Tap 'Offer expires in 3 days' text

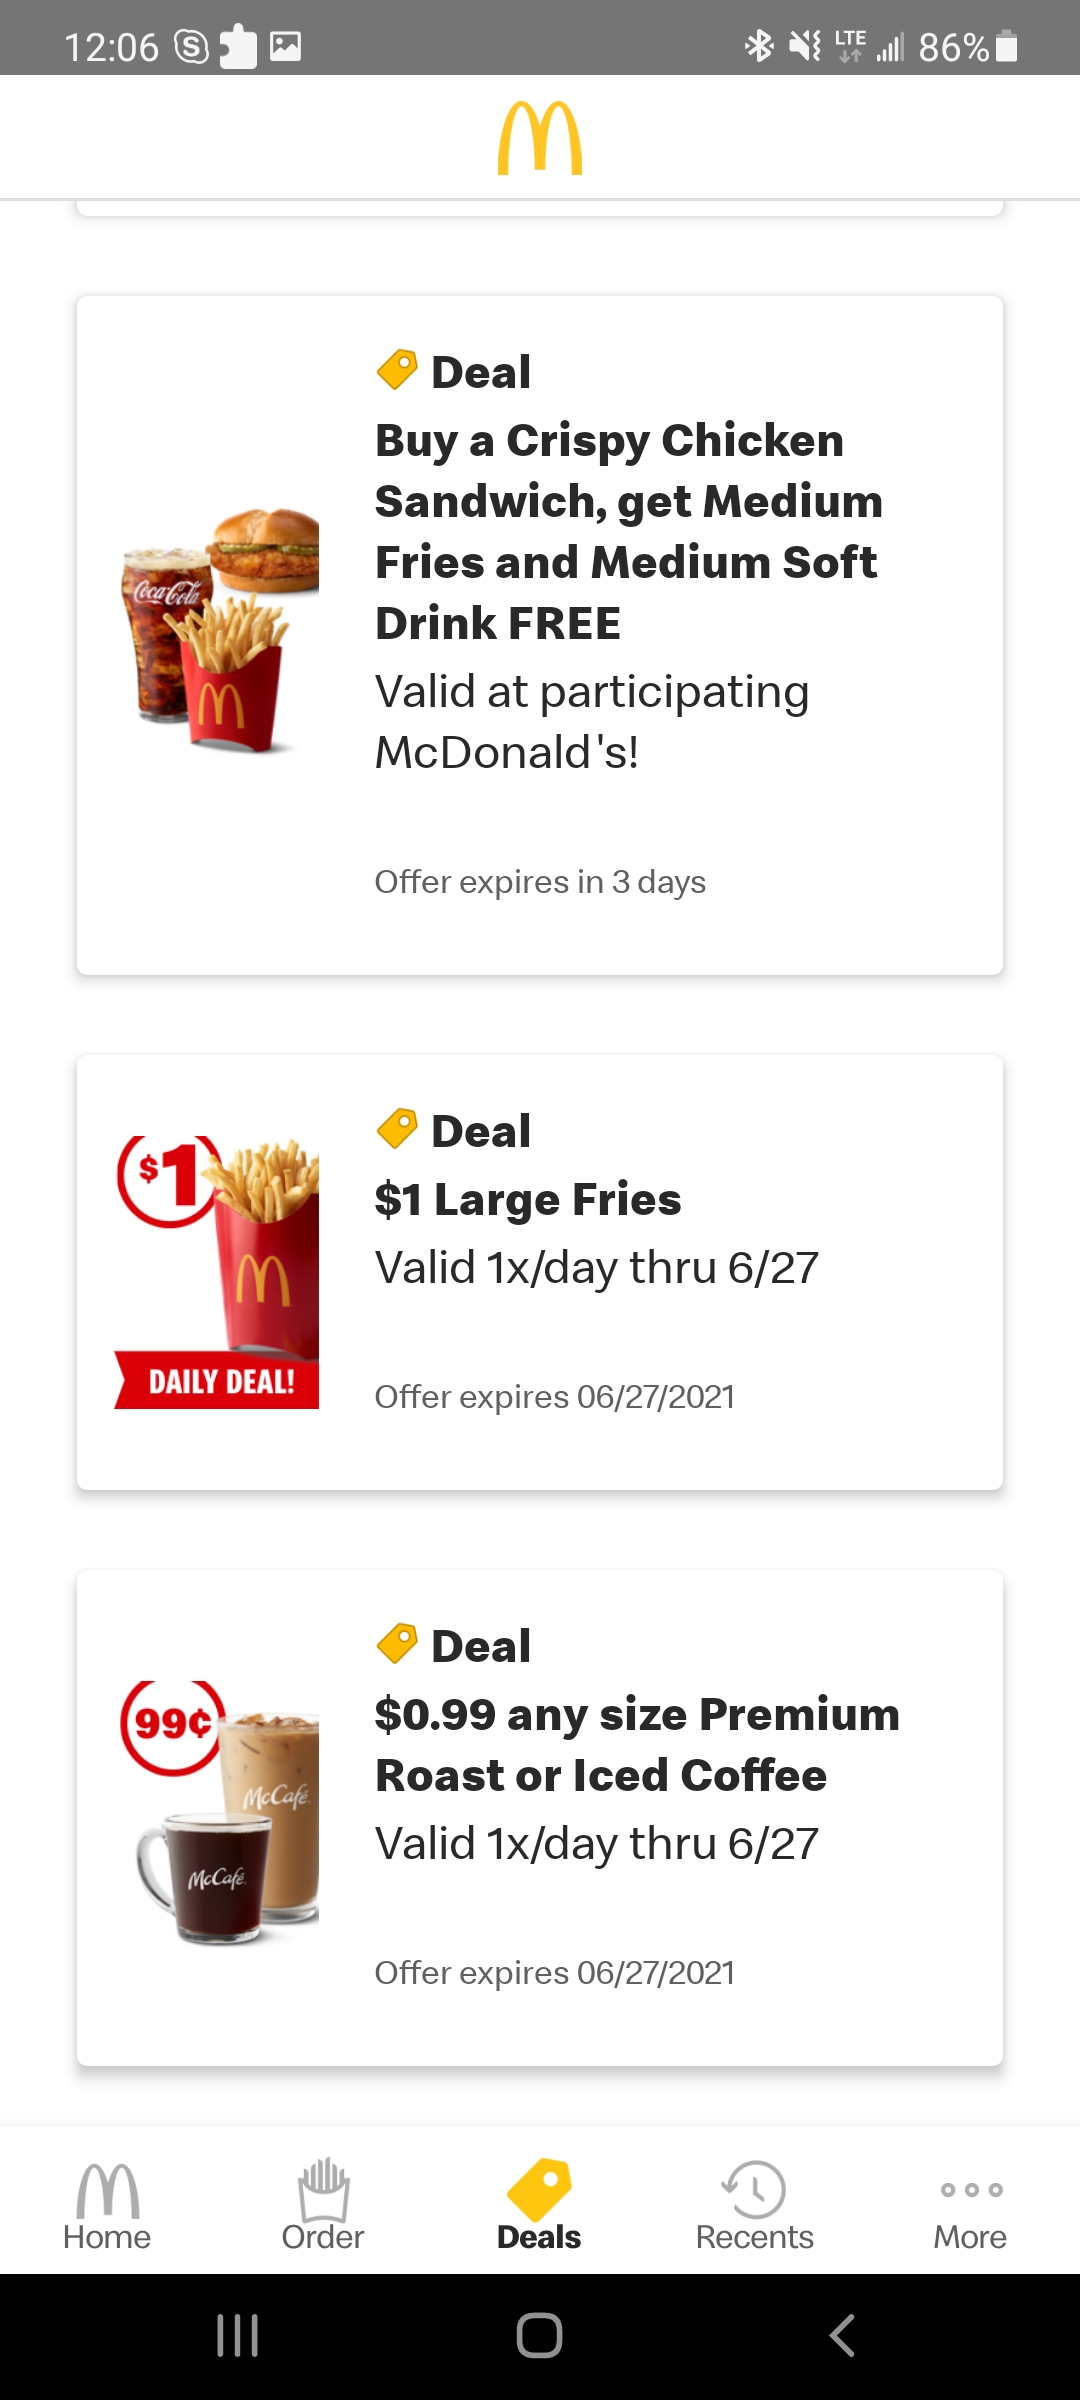tap(540, 882)
